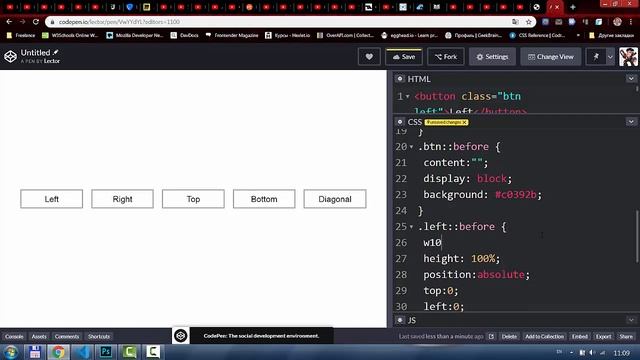The width and height of the screenshot is (640, 360).
Task: Click the Top preview button
Action: tap(193, 199)
